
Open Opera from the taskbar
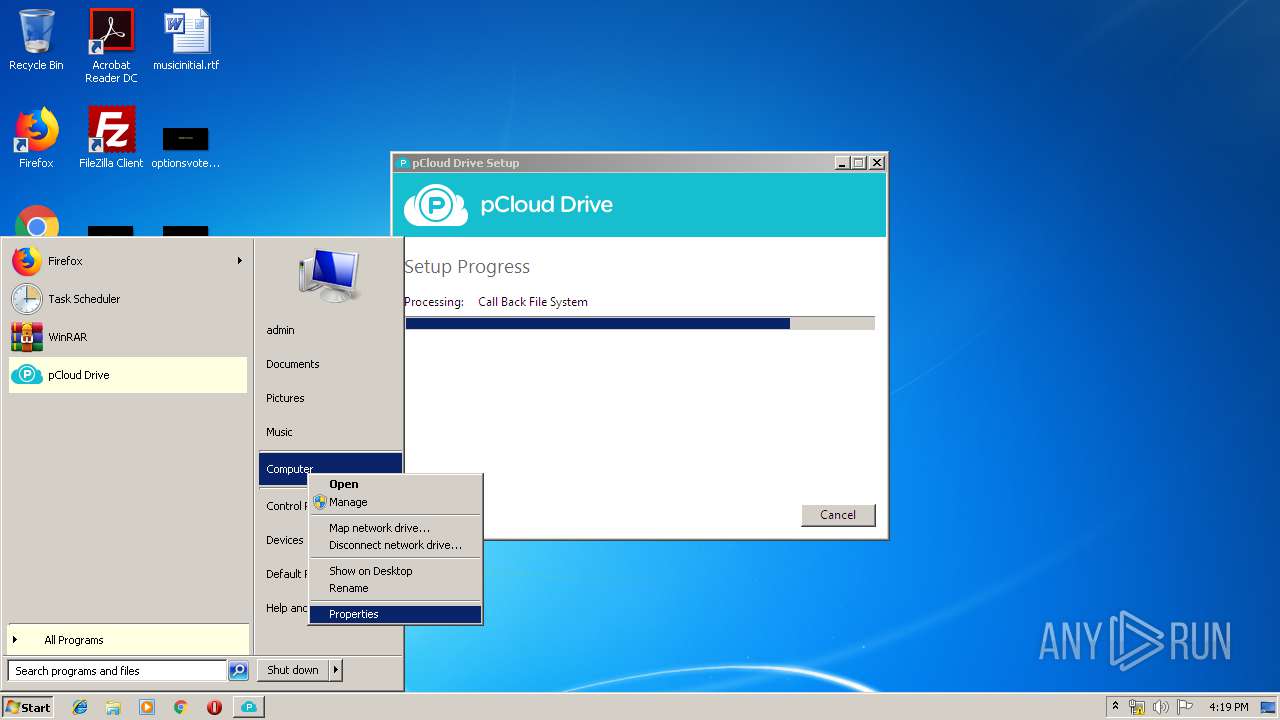pos(214,707)
